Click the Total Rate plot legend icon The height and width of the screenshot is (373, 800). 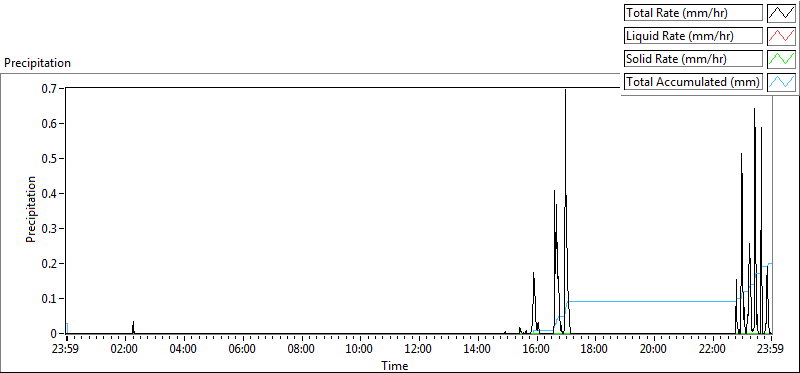tap(782, 13)
